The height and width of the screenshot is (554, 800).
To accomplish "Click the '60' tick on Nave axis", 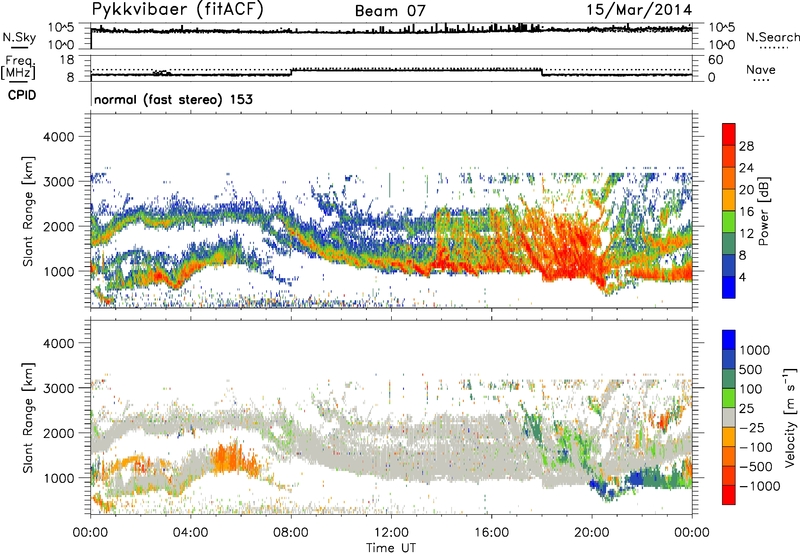I will 715,60.
